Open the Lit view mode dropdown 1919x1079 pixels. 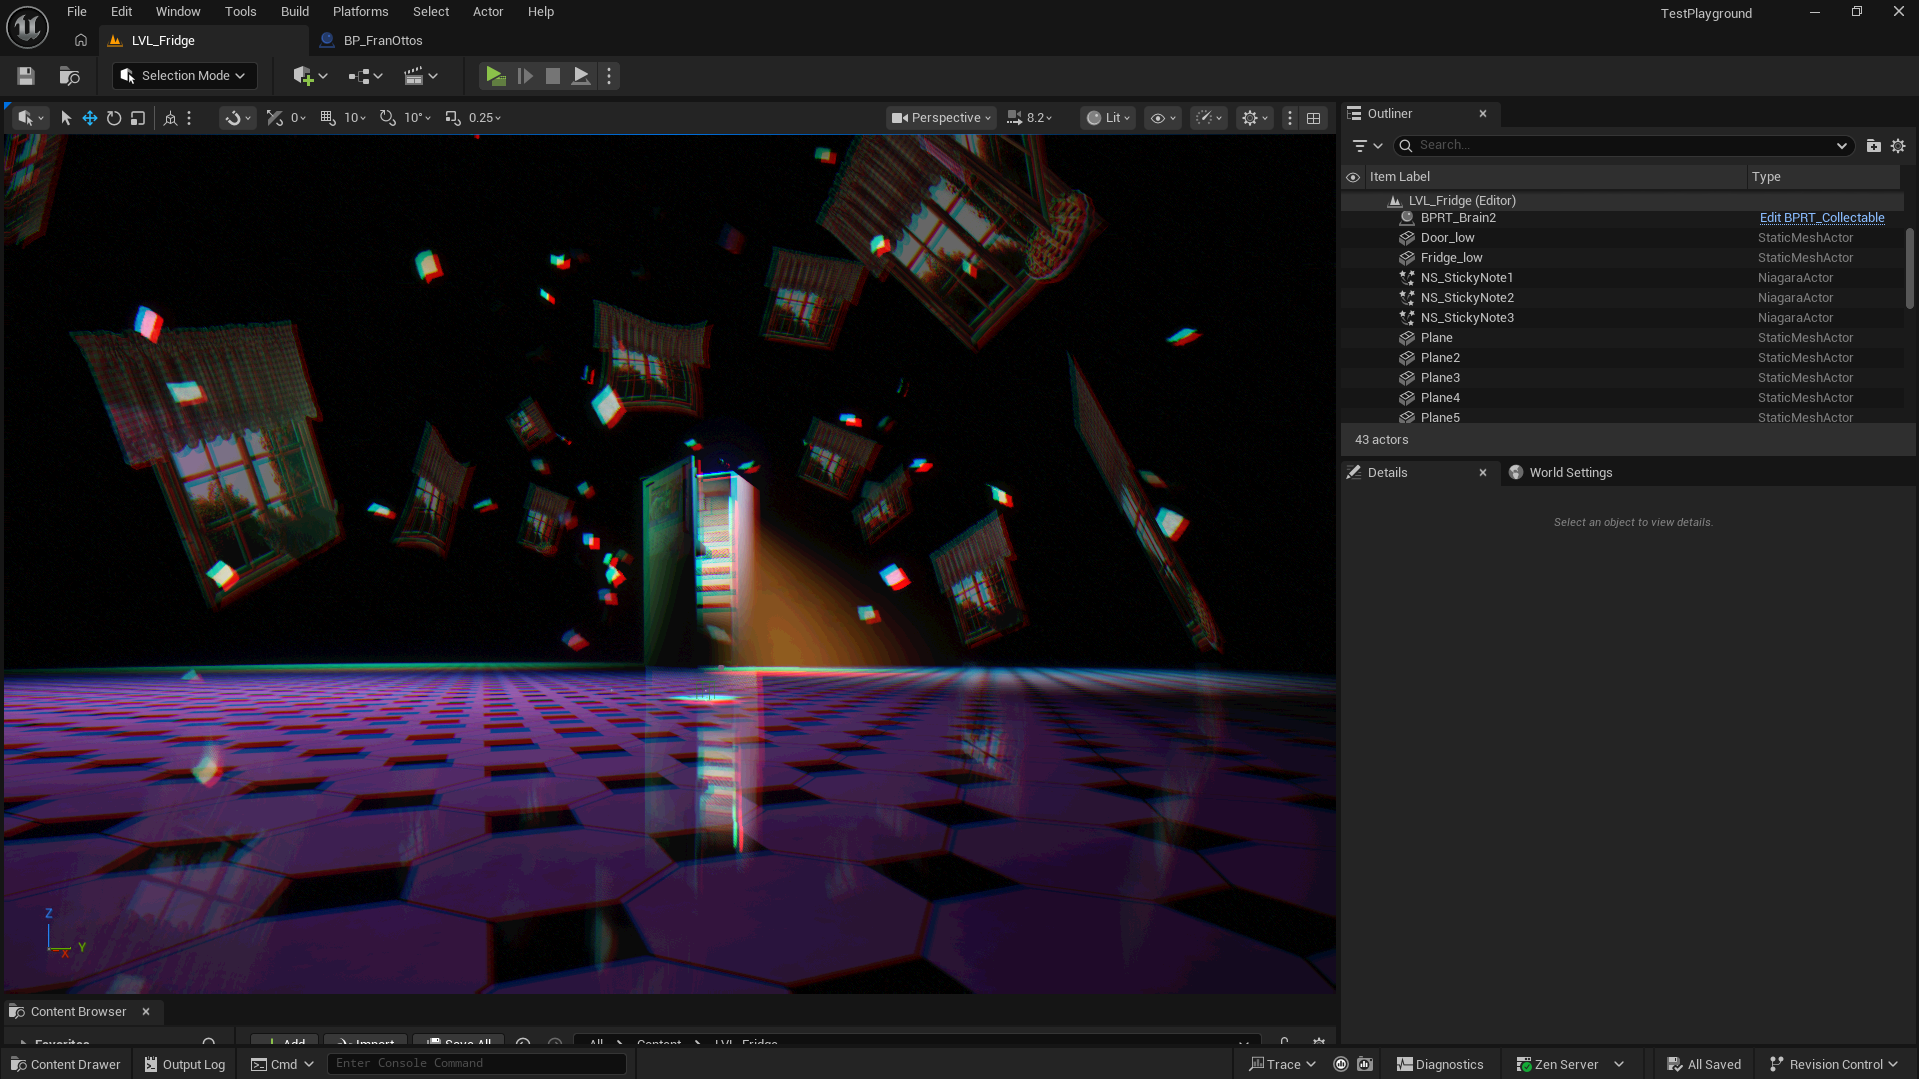[x=1108, y=118]
